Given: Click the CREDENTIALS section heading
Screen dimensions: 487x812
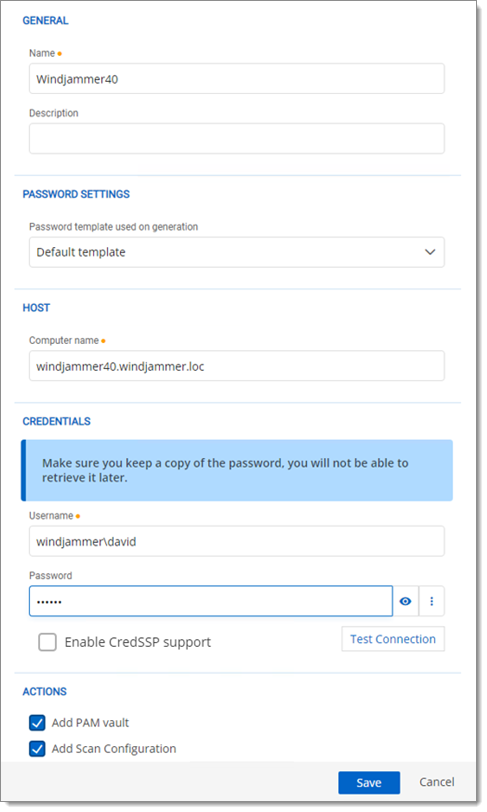Looking at the screenshot, I should point(56,421).
